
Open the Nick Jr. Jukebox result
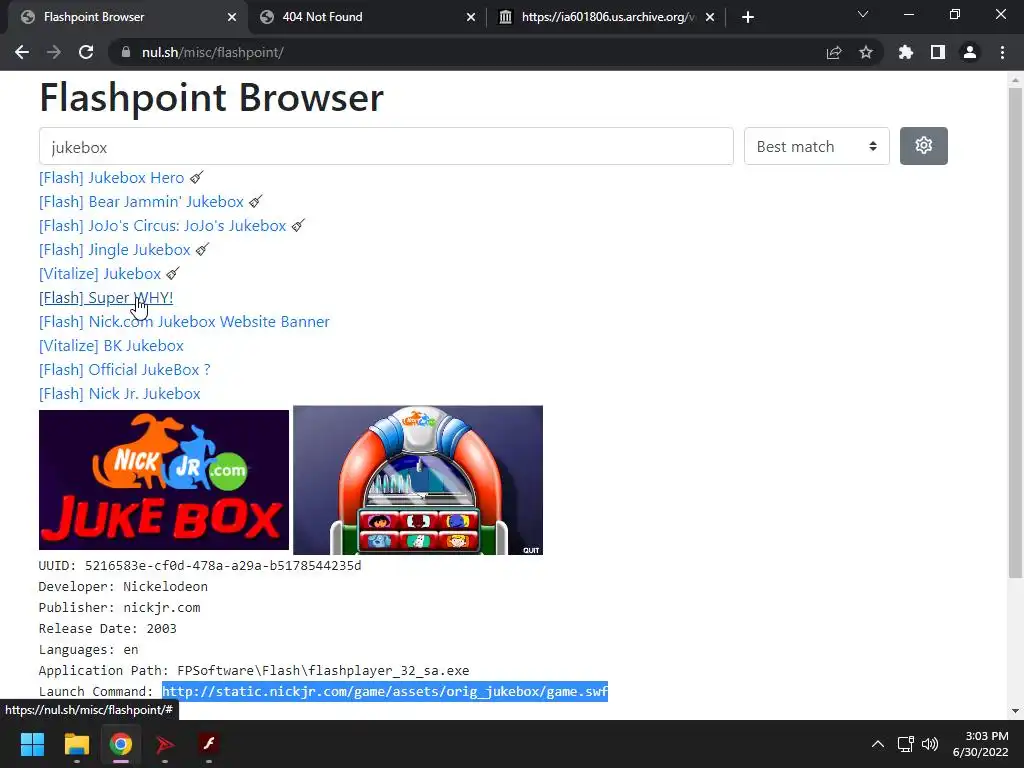pos(120,394)
